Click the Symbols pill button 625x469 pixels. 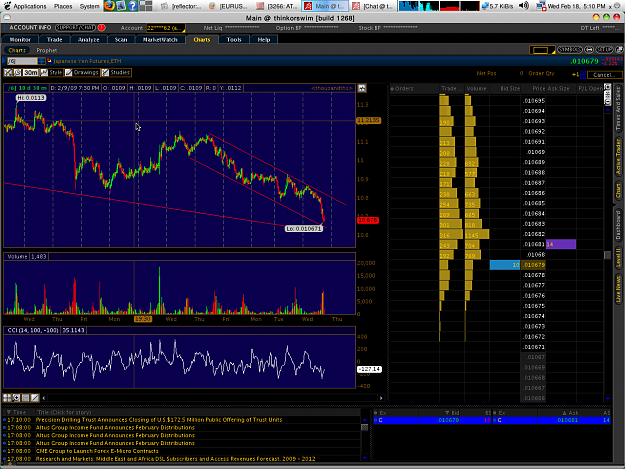coord(569,49)
